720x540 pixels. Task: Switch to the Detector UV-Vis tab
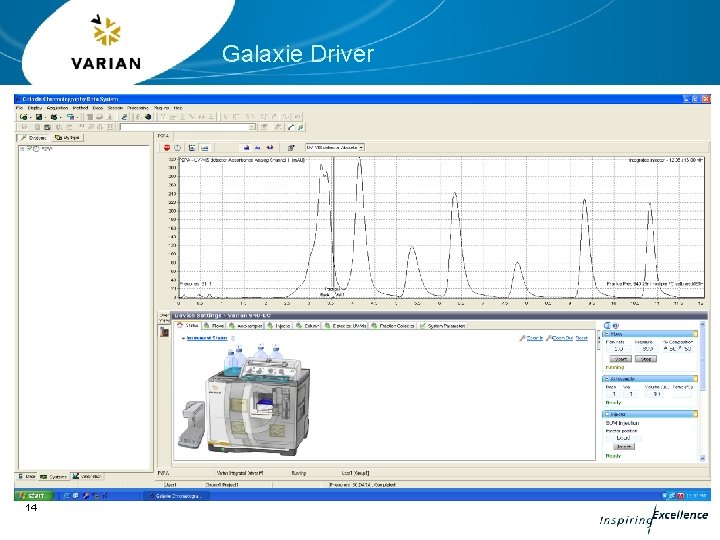point(345,326)
